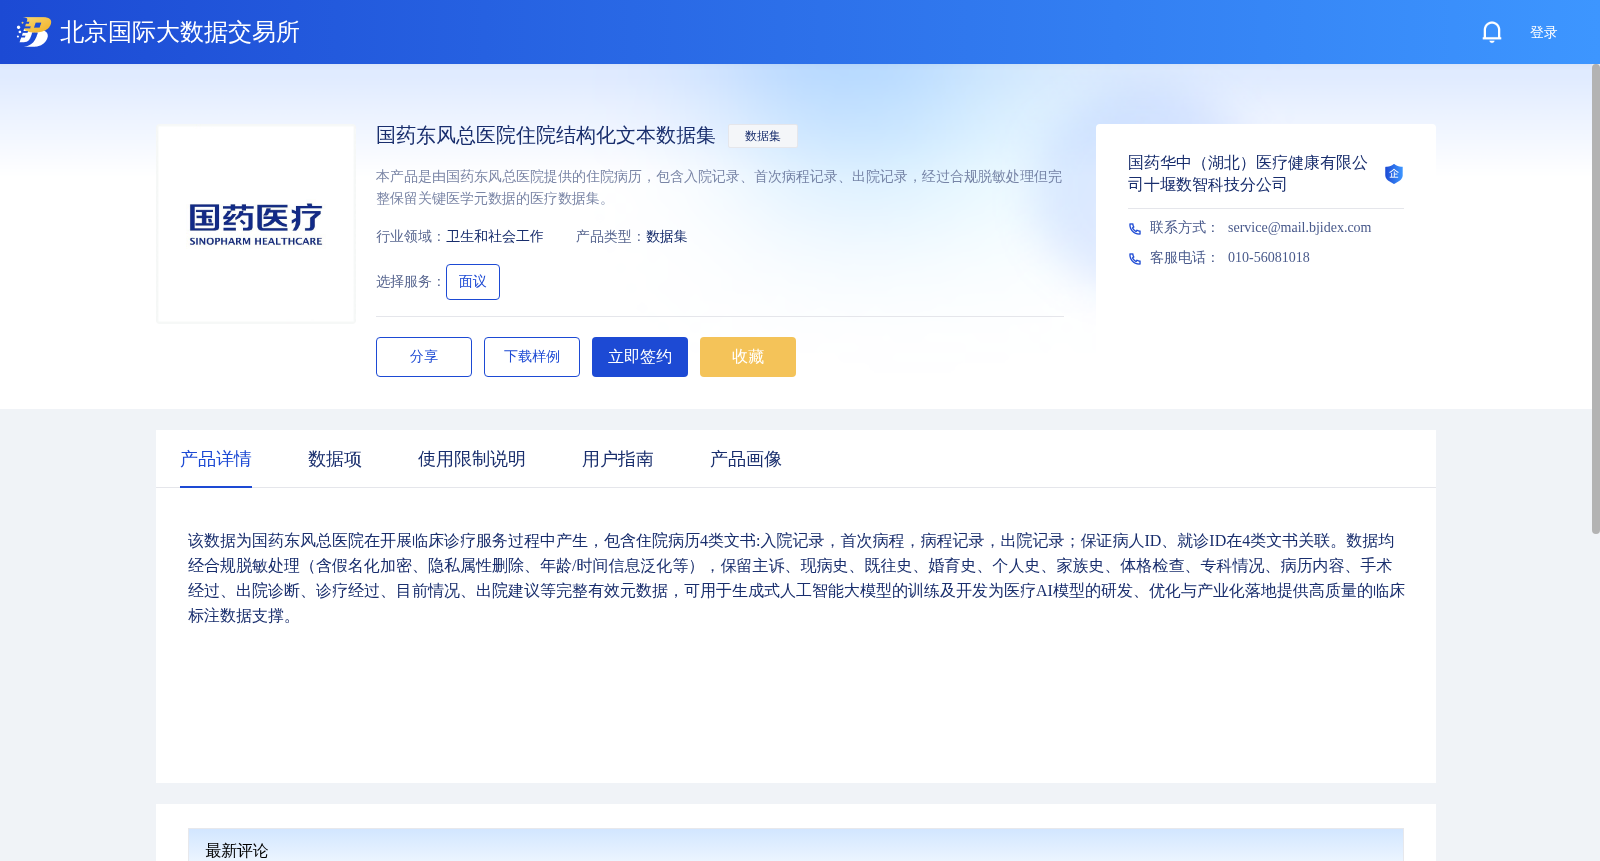The width and height of the screenshot is (1600, 861).
Task: Click the product title 国药东风总医院住院结构化文本数据集
Action: (x=546, y=136)
